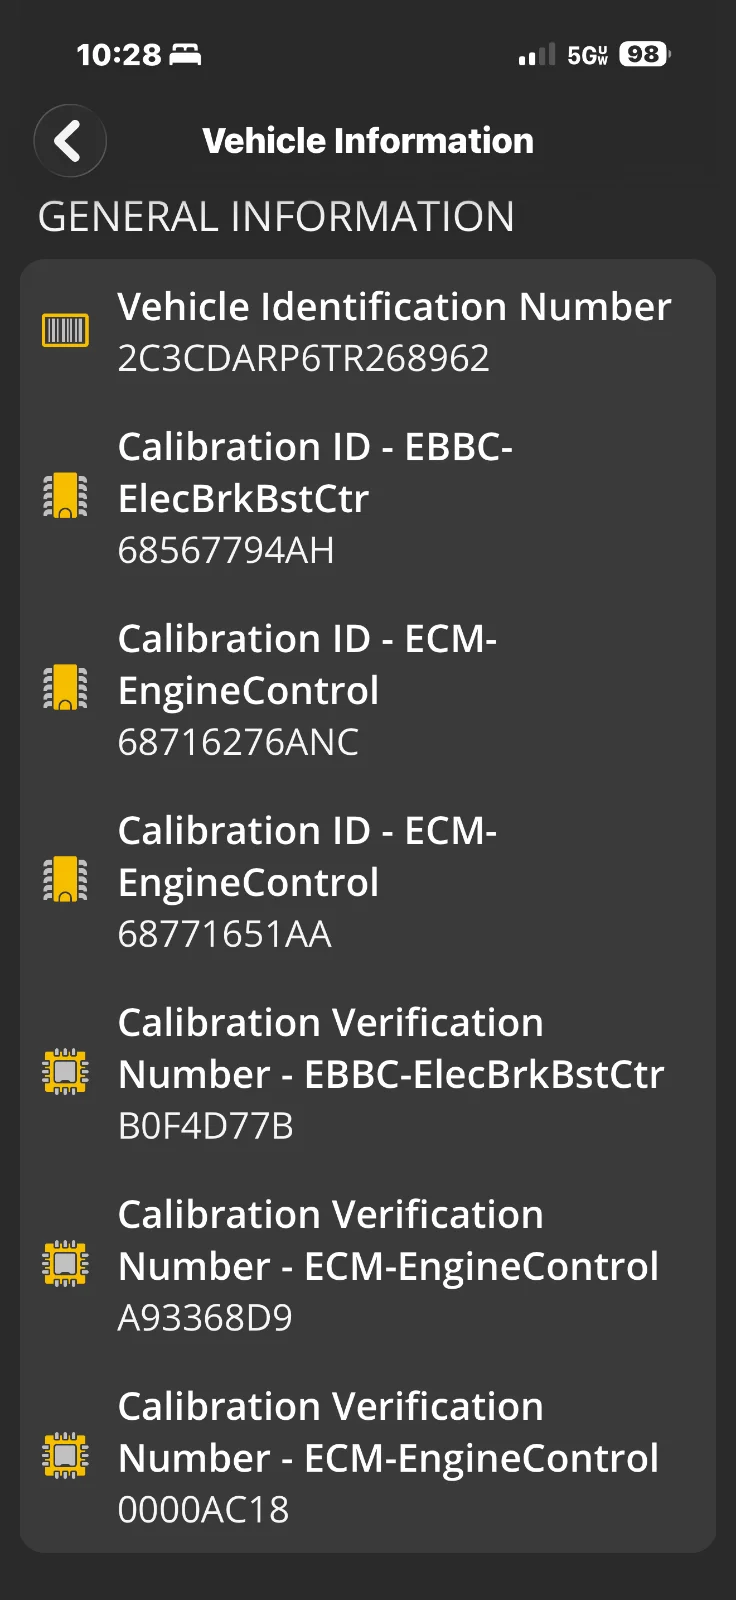
Task: Tap the calibration ID value 68716276ANC
Action: (x=238, y=742)
